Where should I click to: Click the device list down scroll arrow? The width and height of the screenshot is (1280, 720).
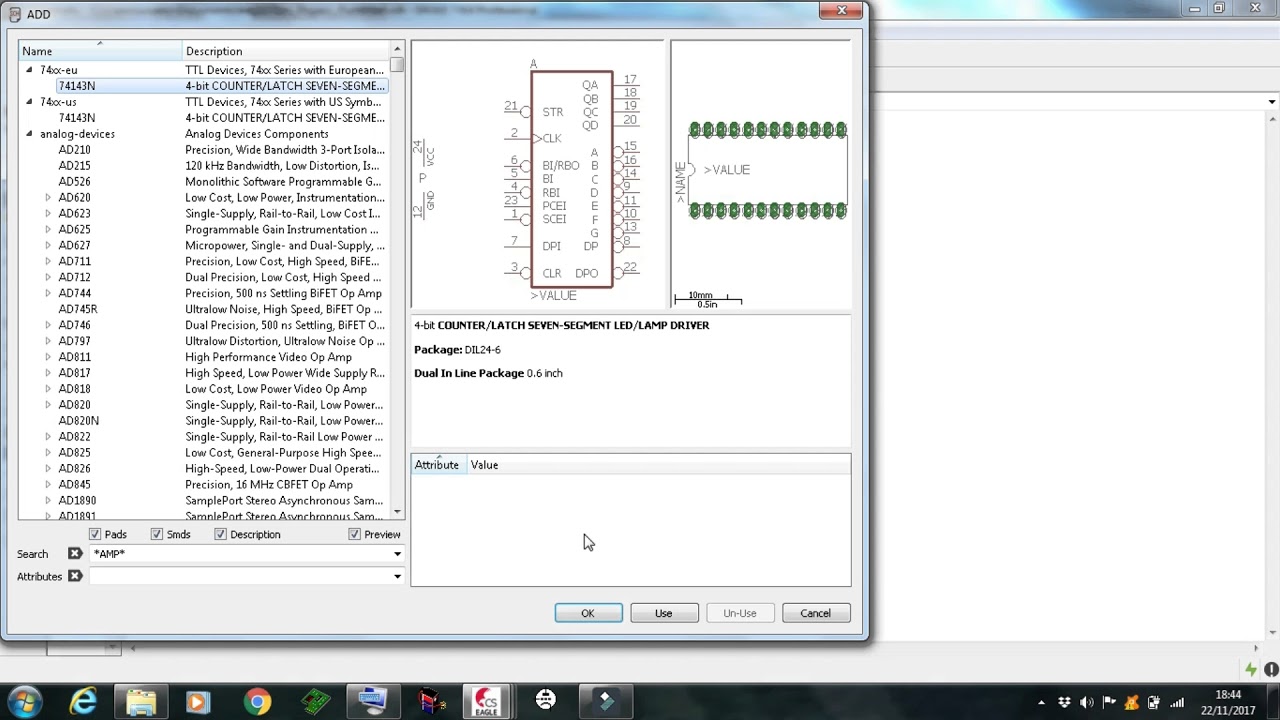coord(397,512)
